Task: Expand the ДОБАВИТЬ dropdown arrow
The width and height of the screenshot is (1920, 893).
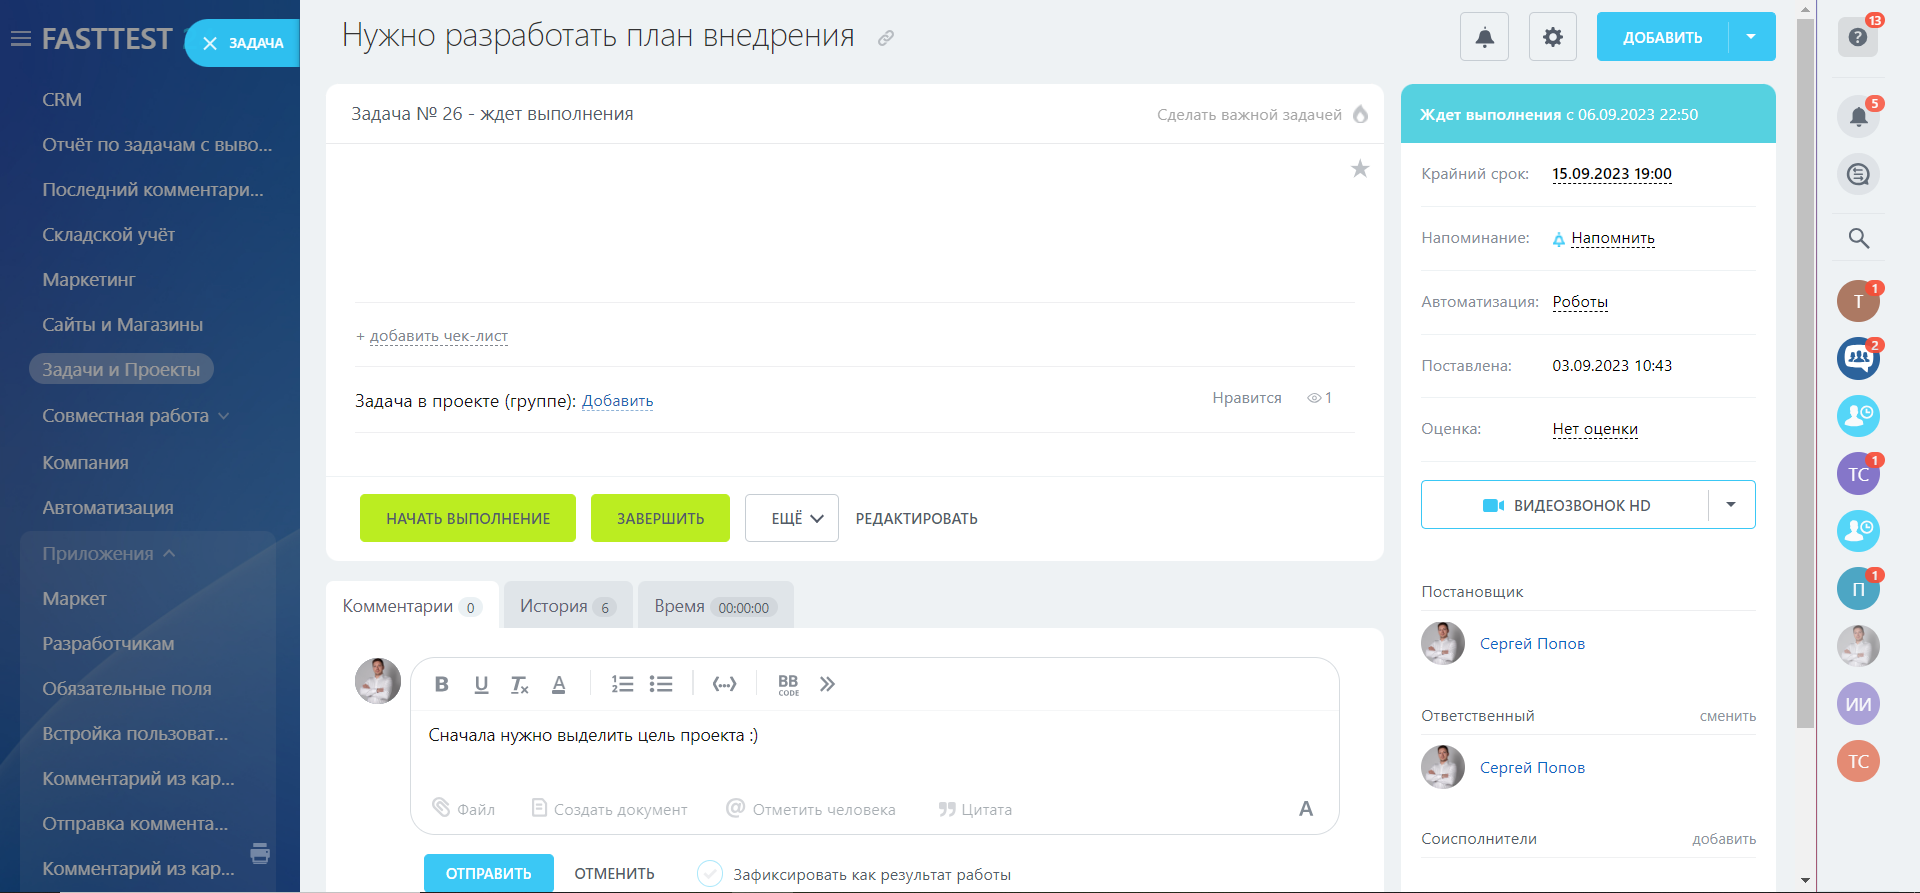Action: tap(1752, 37)
